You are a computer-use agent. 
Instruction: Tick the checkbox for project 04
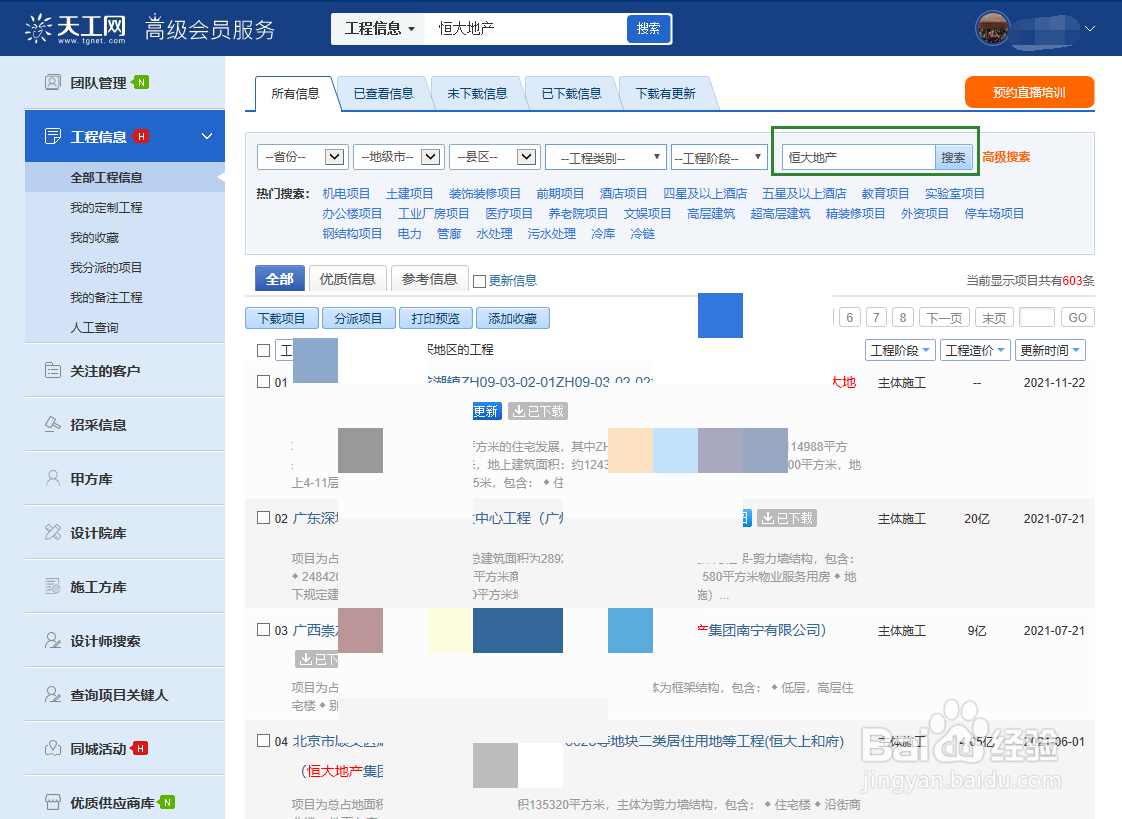263,741
